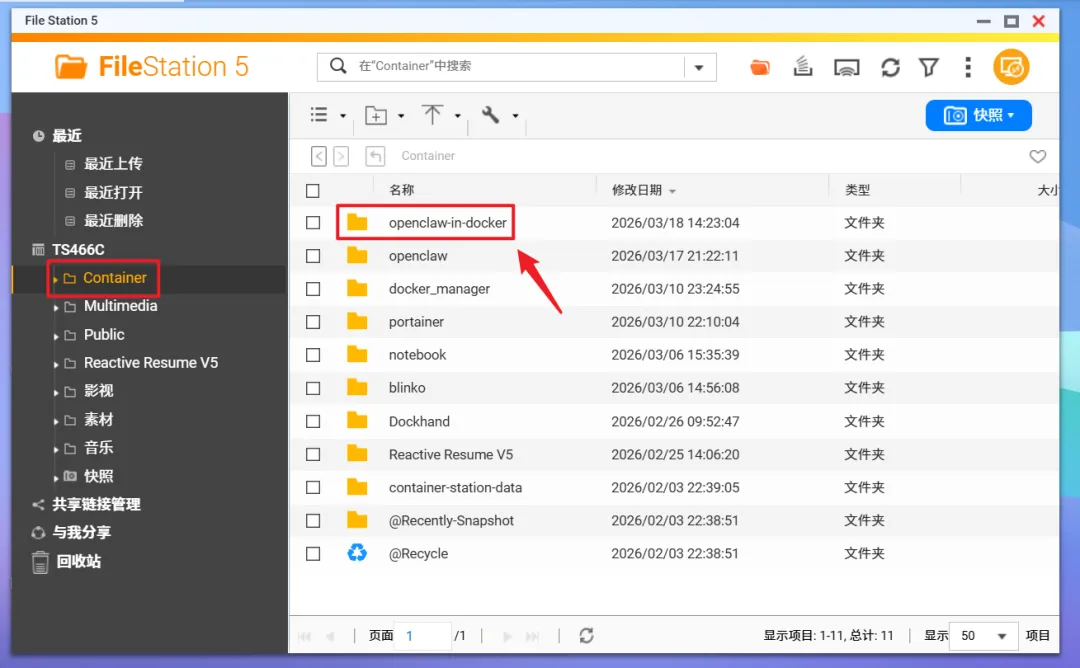The image size is (1080, 668).
Task: Click the orange remote mount round button
Action: [x=1011, y=67]
